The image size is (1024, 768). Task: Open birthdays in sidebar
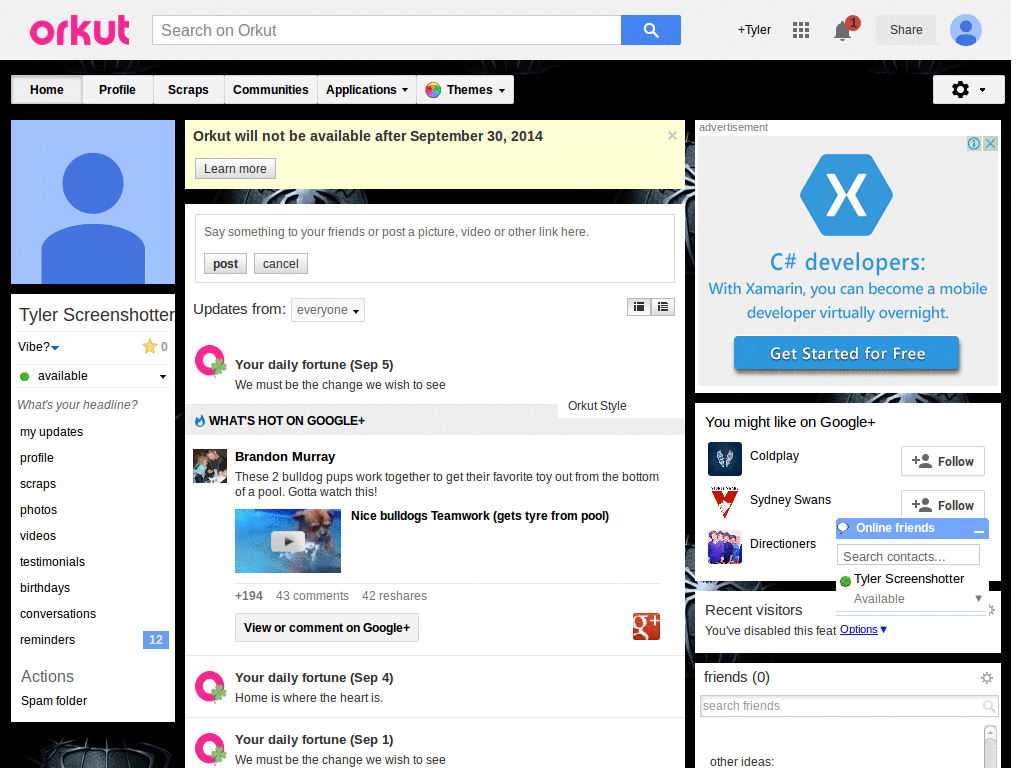coord(45,588)
